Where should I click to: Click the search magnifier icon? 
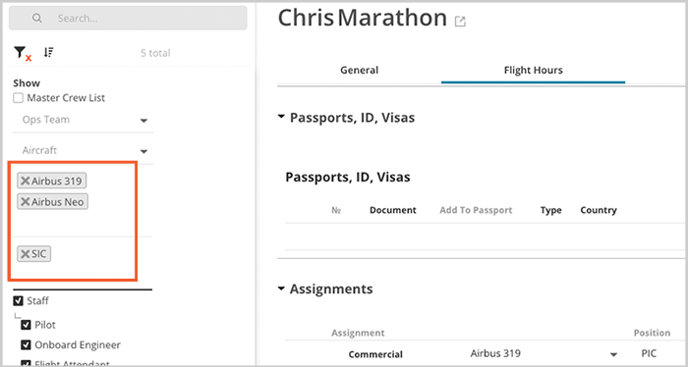[x=37, y=18]
